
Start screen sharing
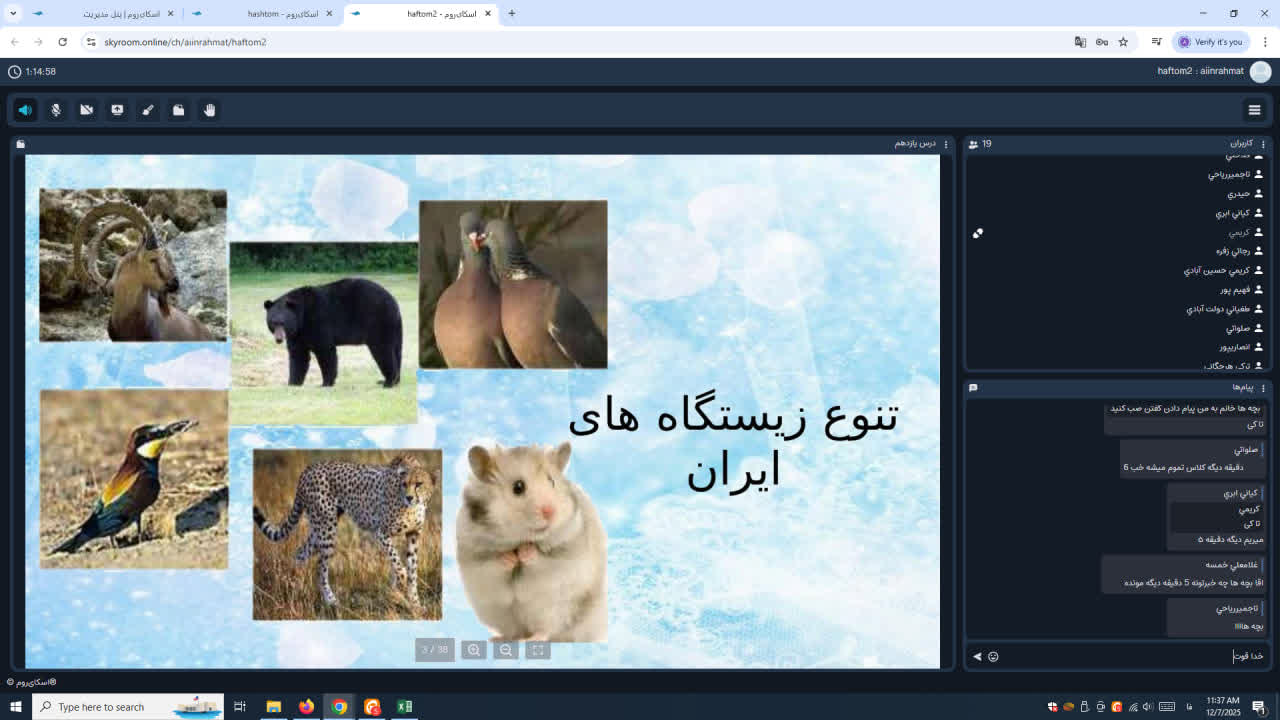(117, 110)
